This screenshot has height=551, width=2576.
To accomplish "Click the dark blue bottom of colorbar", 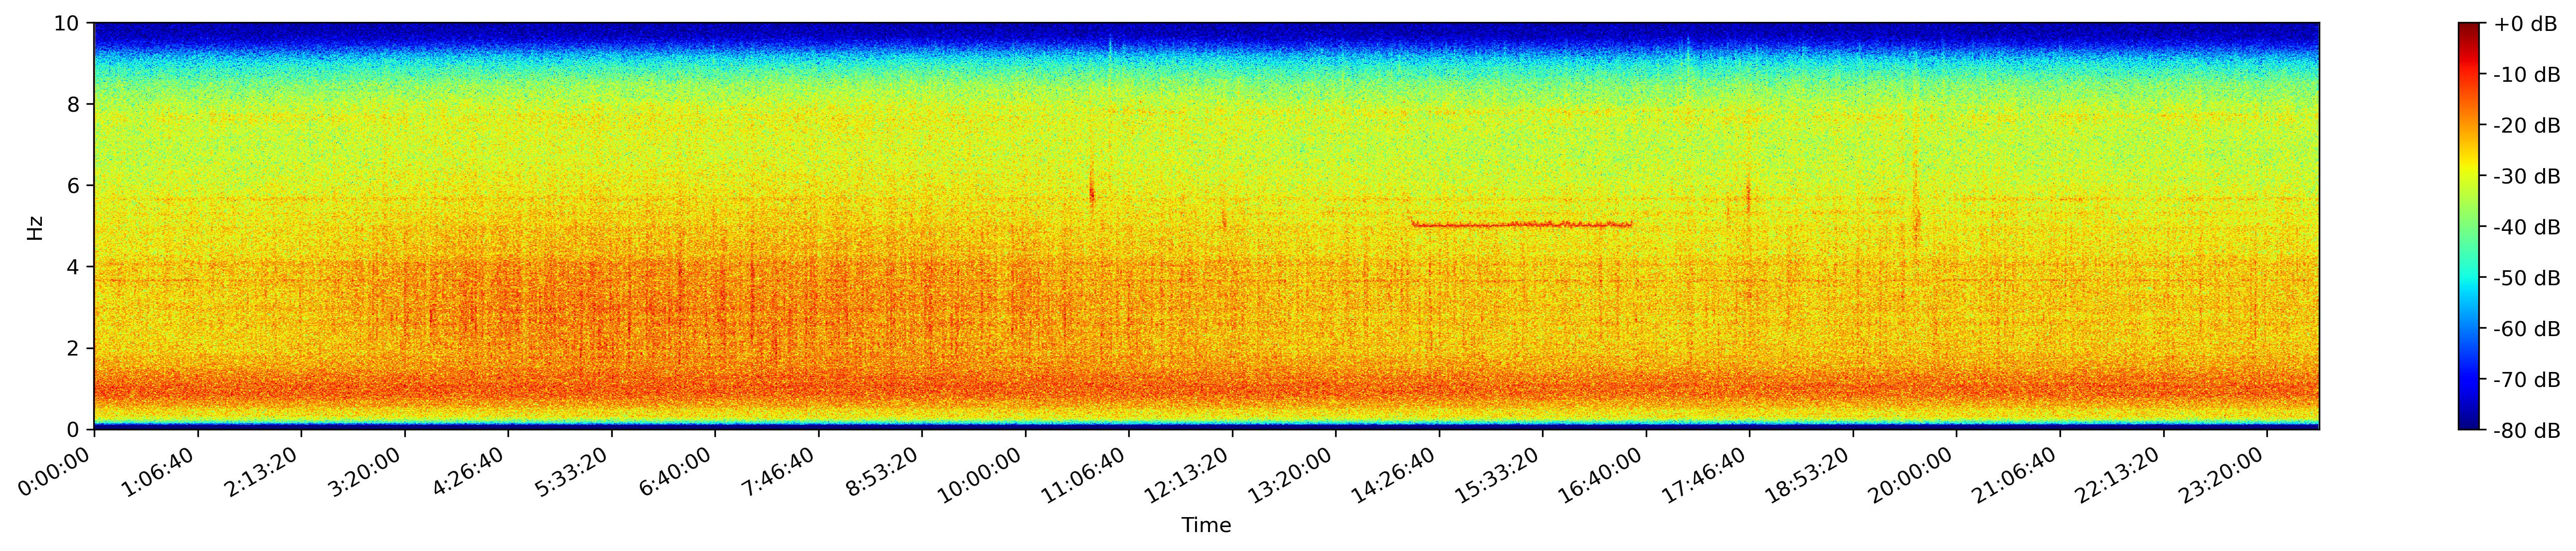I will [x=2470, y=424].
